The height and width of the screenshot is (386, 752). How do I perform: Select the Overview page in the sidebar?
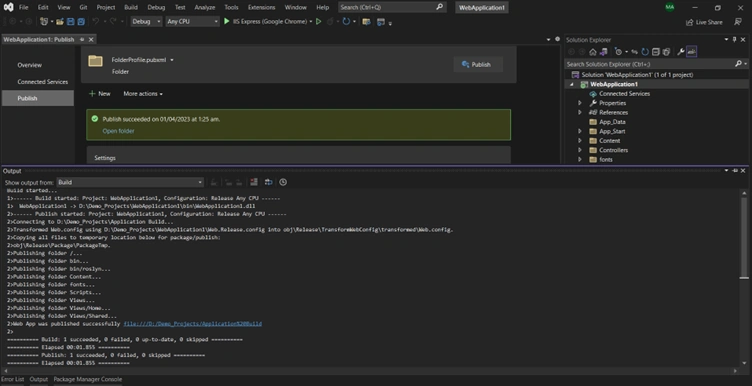29,65
